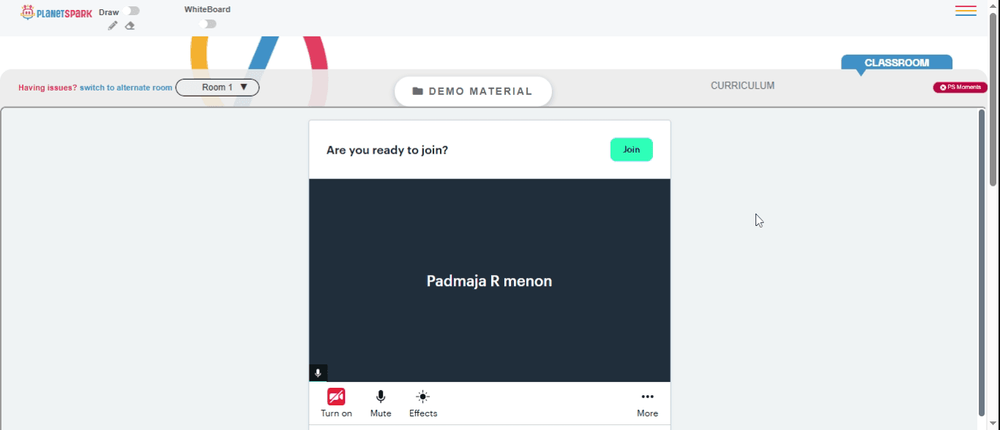Click the Join button
Viewport: 1000px width, 430px height.
pyautogui.click(x=631, y=149)
